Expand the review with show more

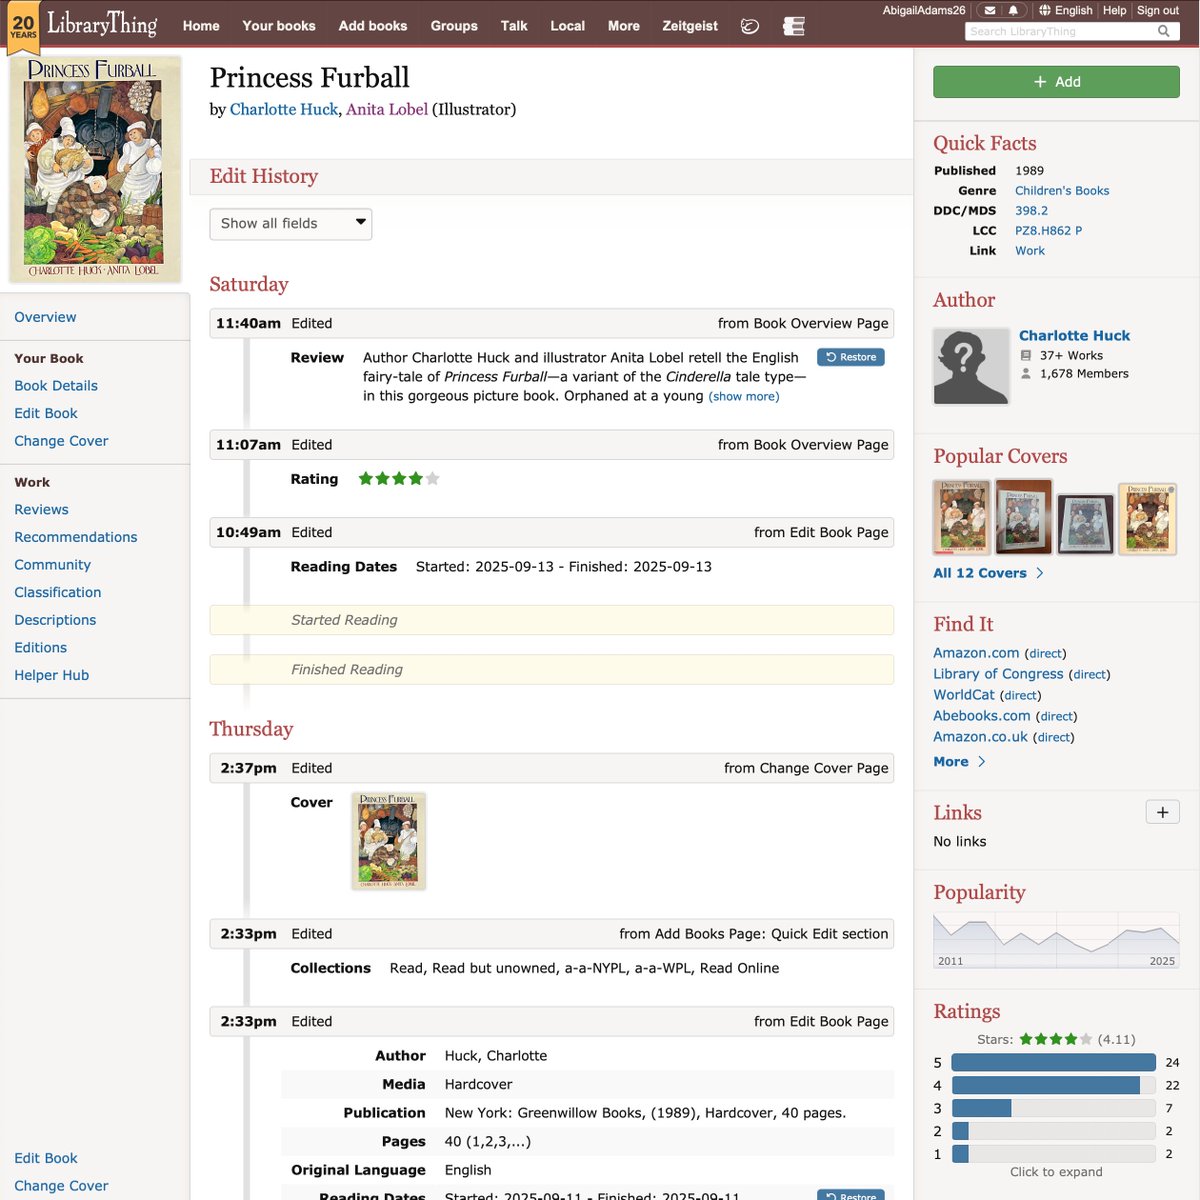coord(744,396)
